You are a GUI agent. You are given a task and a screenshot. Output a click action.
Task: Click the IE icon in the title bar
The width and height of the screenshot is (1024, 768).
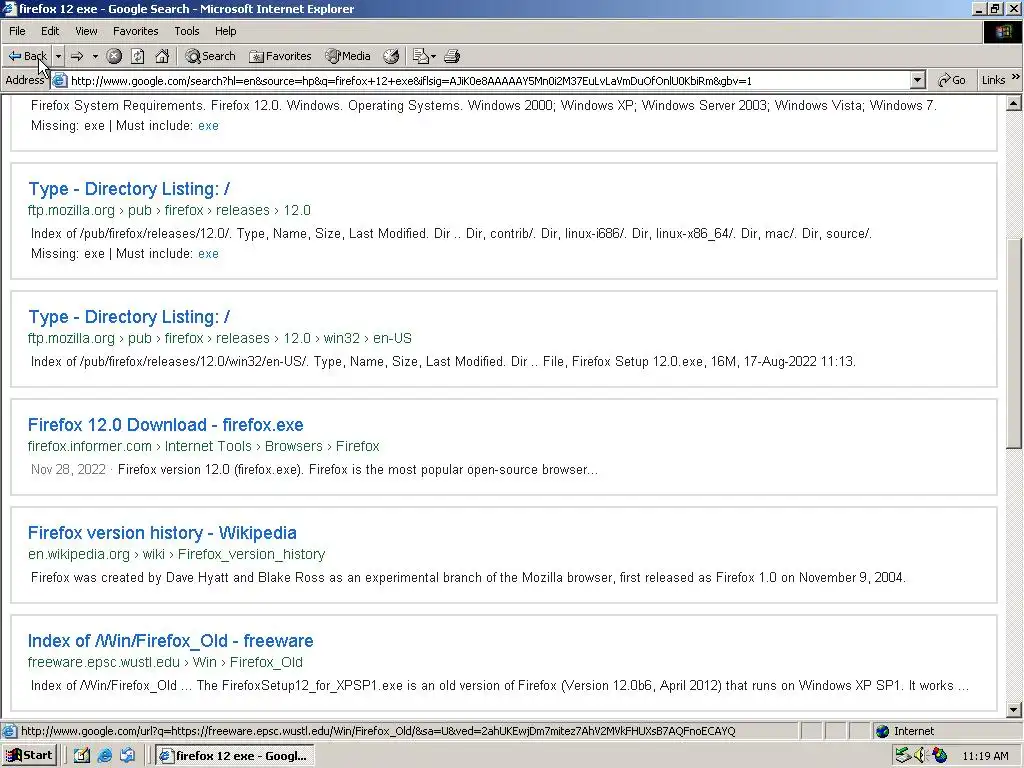point(9,8)
